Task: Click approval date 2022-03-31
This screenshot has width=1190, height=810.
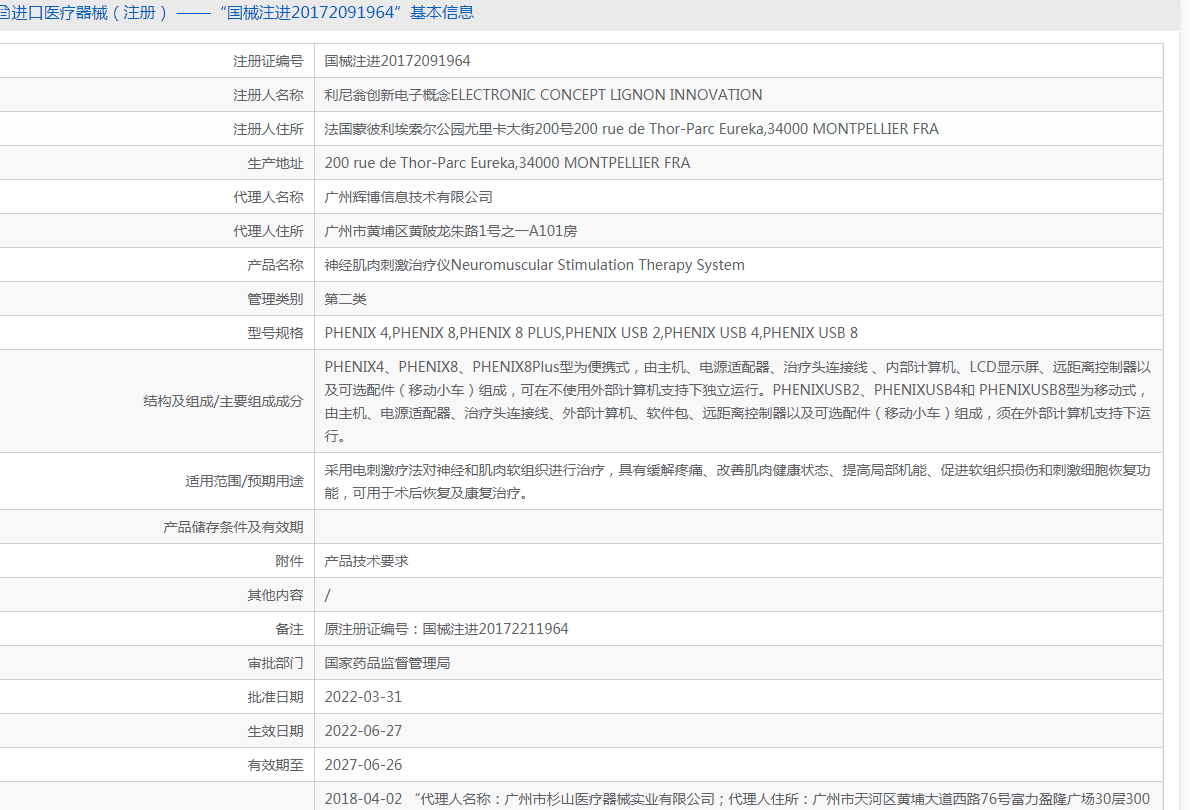Action: coord(363,697)
